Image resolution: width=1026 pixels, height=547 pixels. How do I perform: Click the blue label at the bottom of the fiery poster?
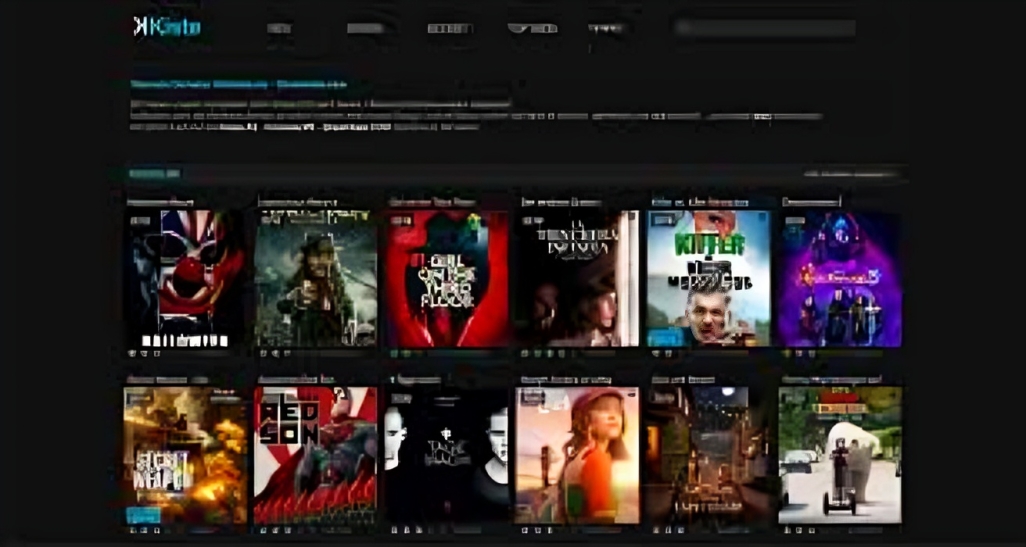143,515
